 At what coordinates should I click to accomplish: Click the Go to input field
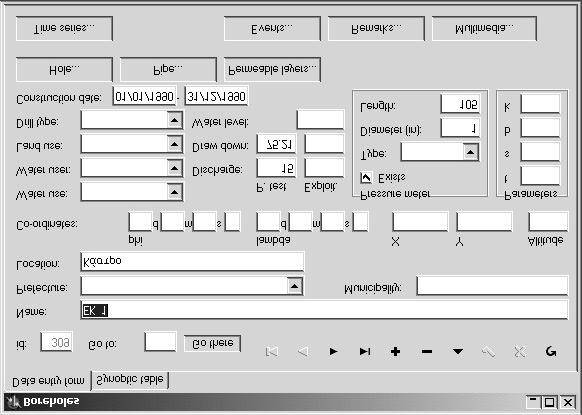point(160,342)
